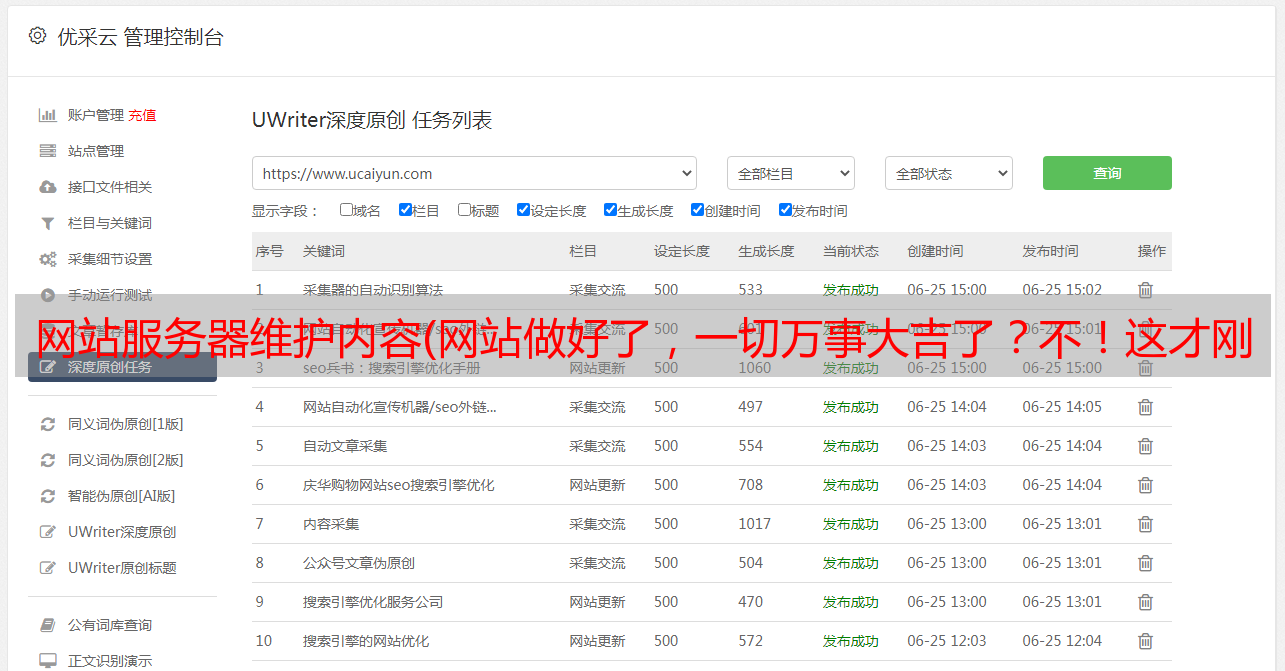Uncheck the 创建时间 checkbox
1285x671 pixels.
point(697,210)
